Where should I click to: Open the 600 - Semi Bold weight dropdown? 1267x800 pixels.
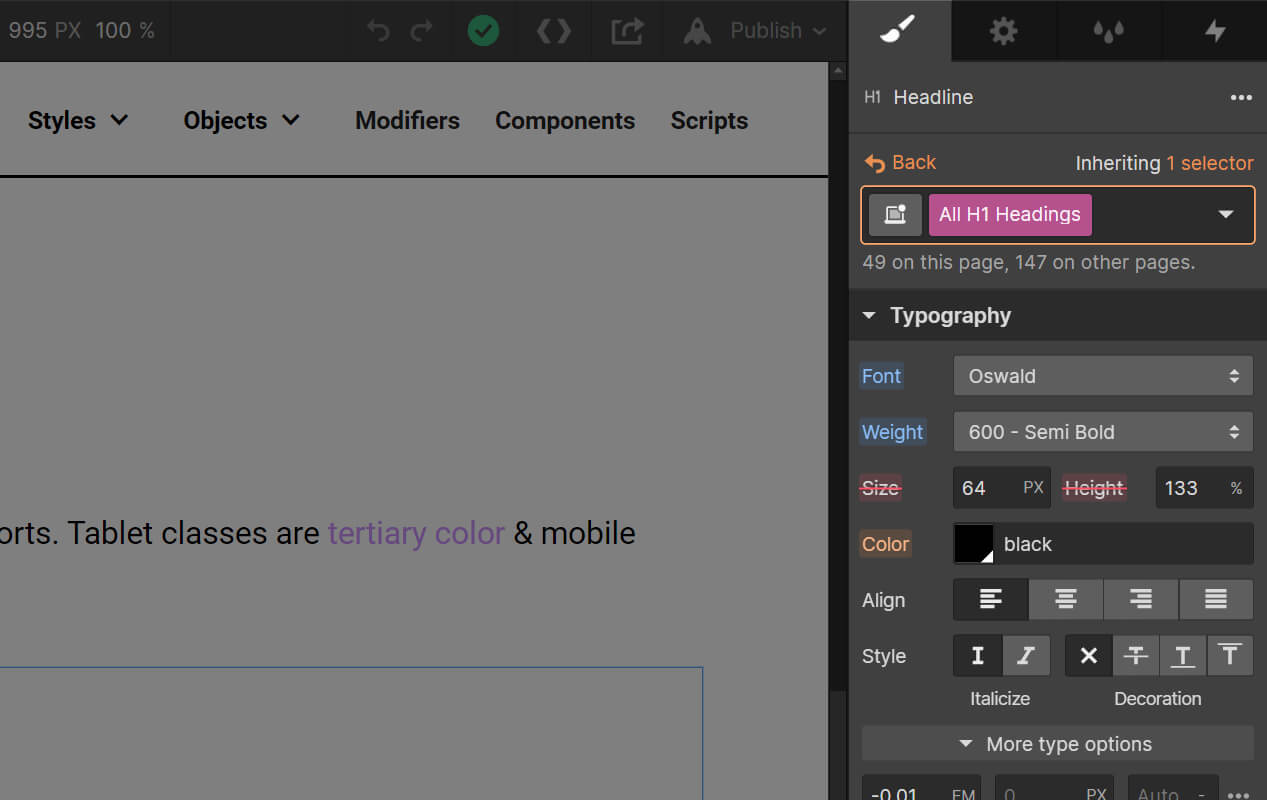[x=1102, y=432]
